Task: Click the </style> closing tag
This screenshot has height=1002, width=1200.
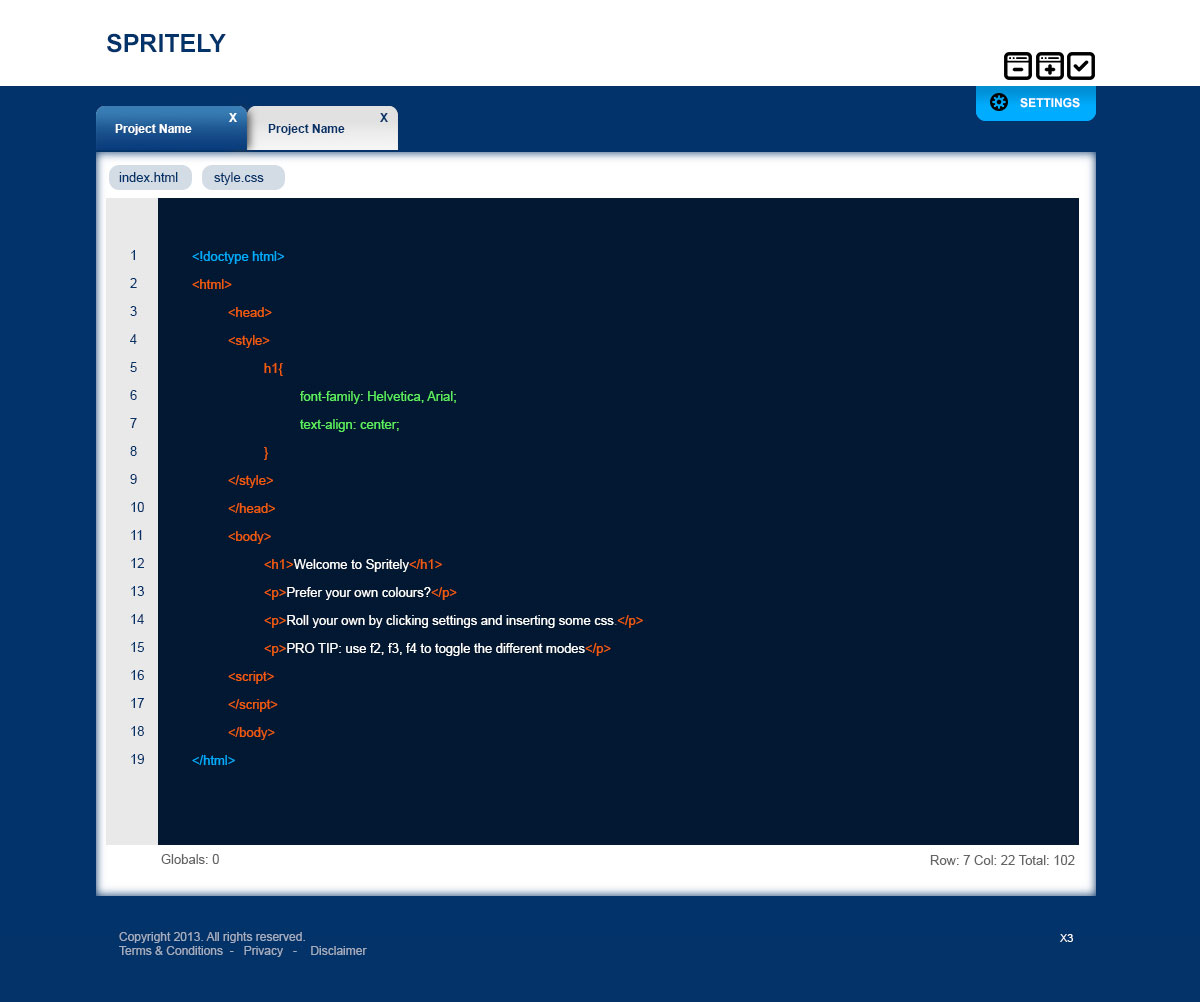Action: [x=251, y=481]
